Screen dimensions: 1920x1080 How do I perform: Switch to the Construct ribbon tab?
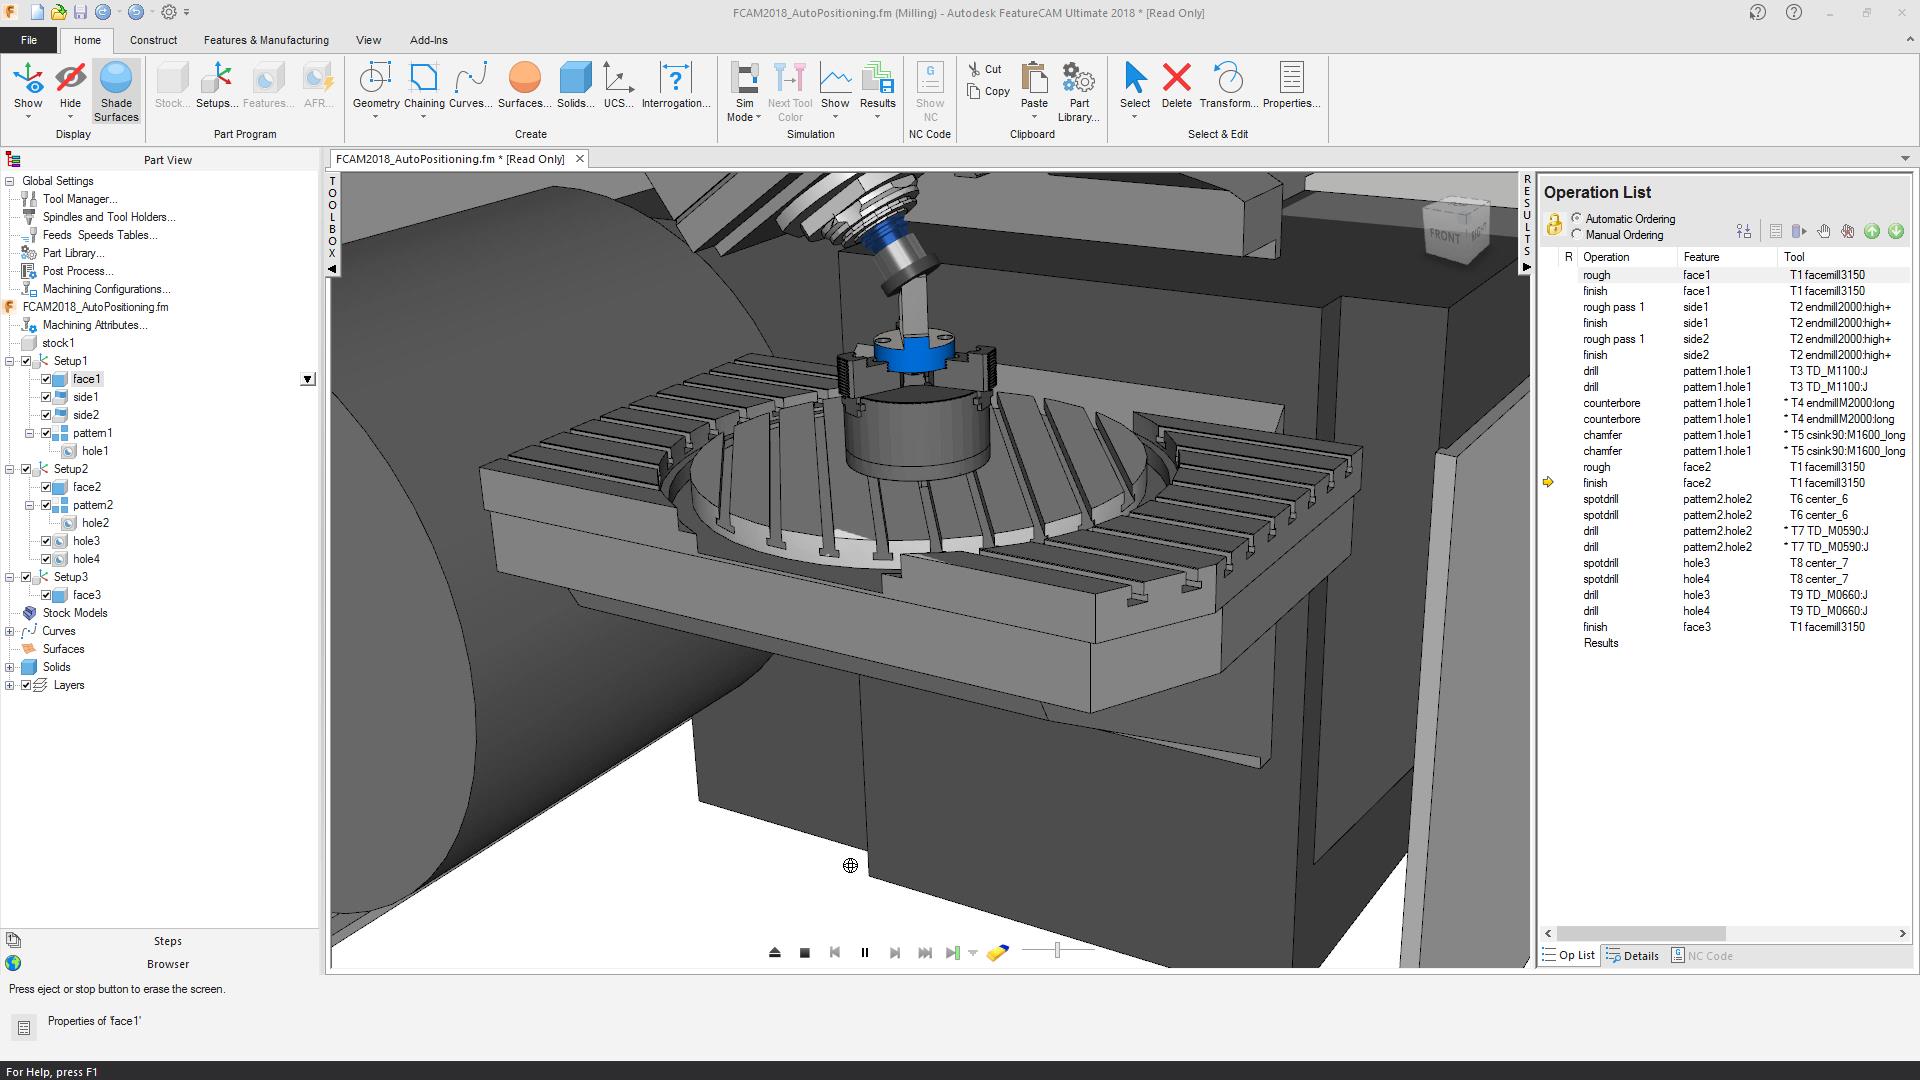click(154, 40)
